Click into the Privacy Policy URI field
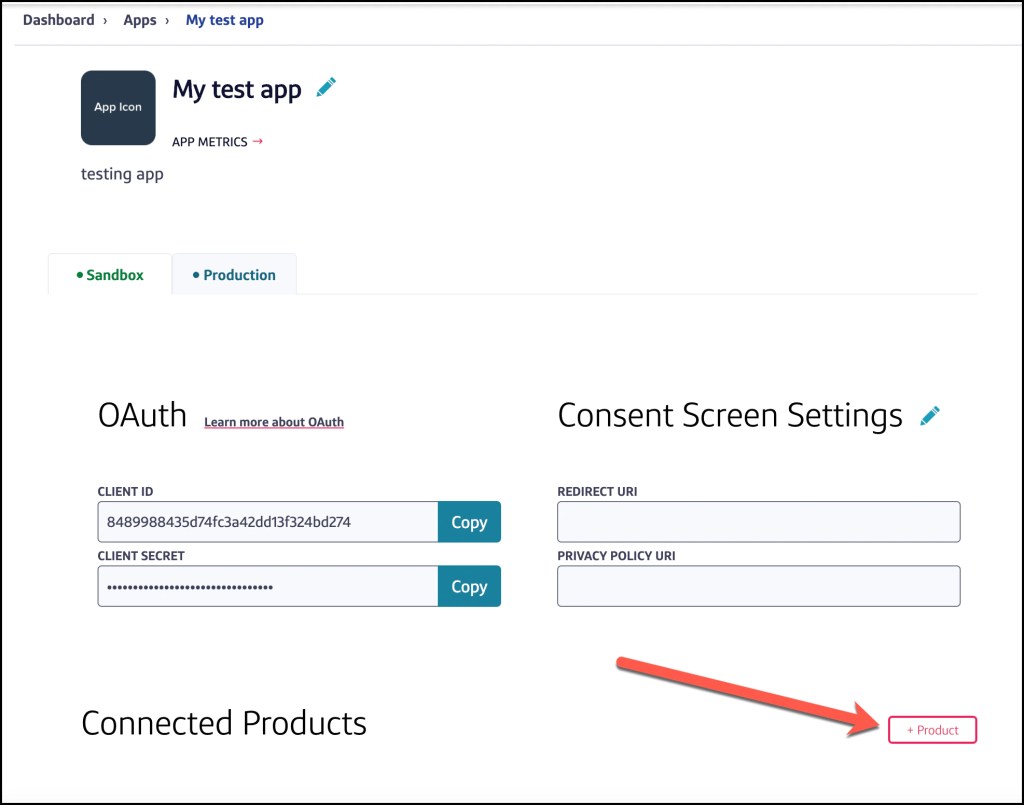1024x805 pixels. pos(758,586)
